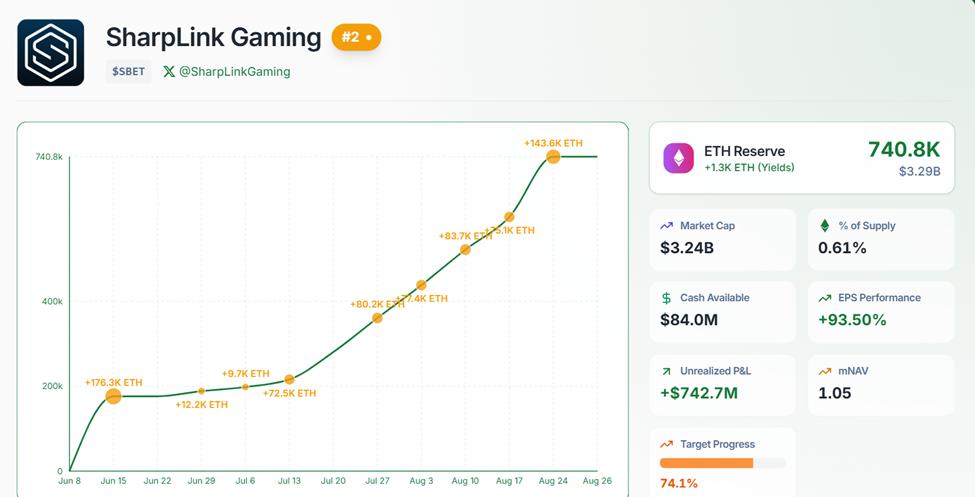The image size is (975, 497).
Task: Click the SharpLink Gaming logo icon
Action: [x=51, y=52]
